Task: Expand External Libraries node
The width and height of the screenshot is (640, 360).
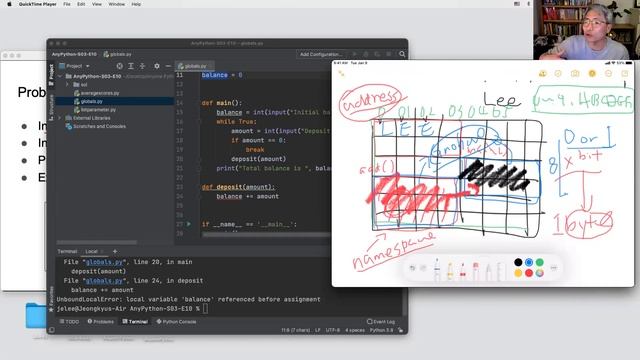Action: tap(60, 118)
